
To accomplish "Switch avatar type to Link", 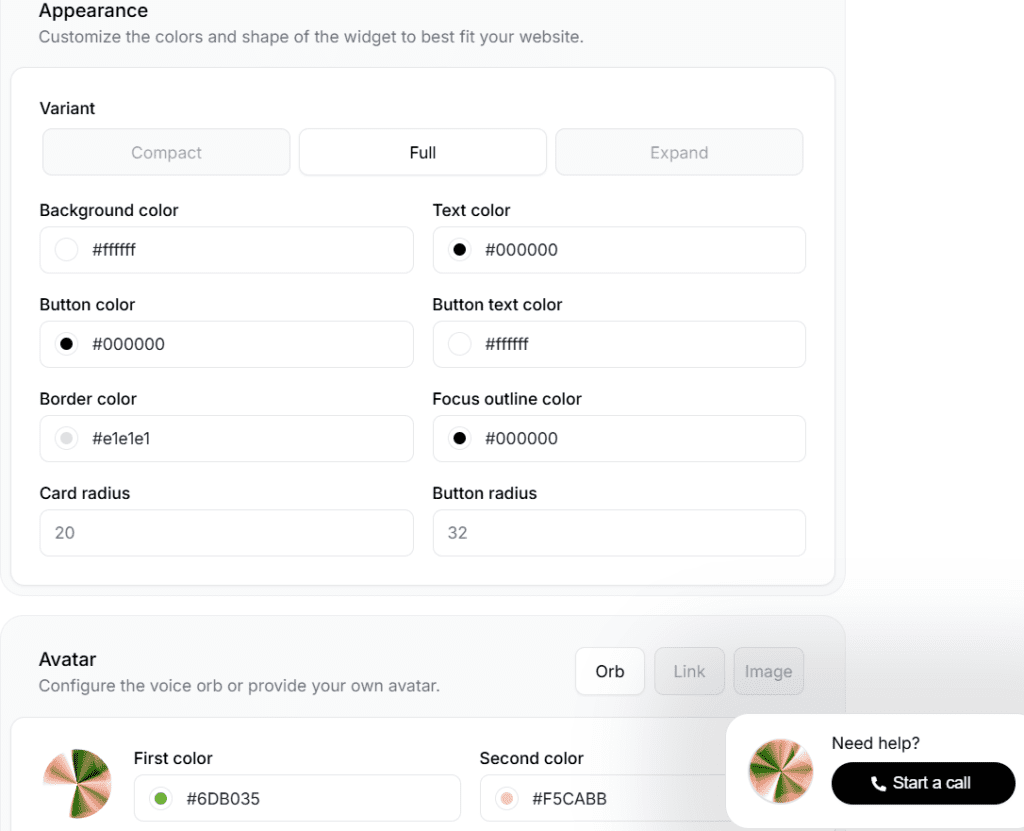I will pyautogui.click(x=689, y=671).
